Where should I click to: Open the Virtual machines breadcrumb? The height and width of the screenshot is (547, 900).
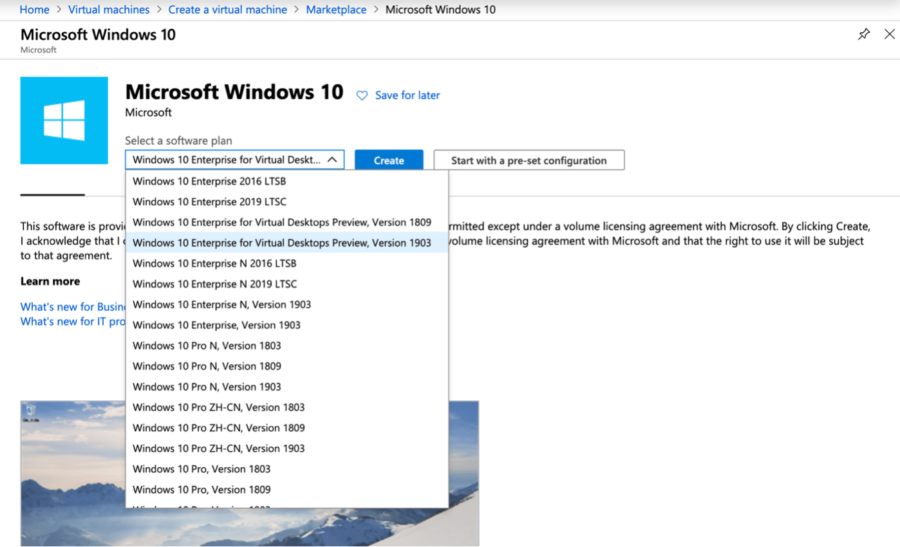[x=108, y=10]
